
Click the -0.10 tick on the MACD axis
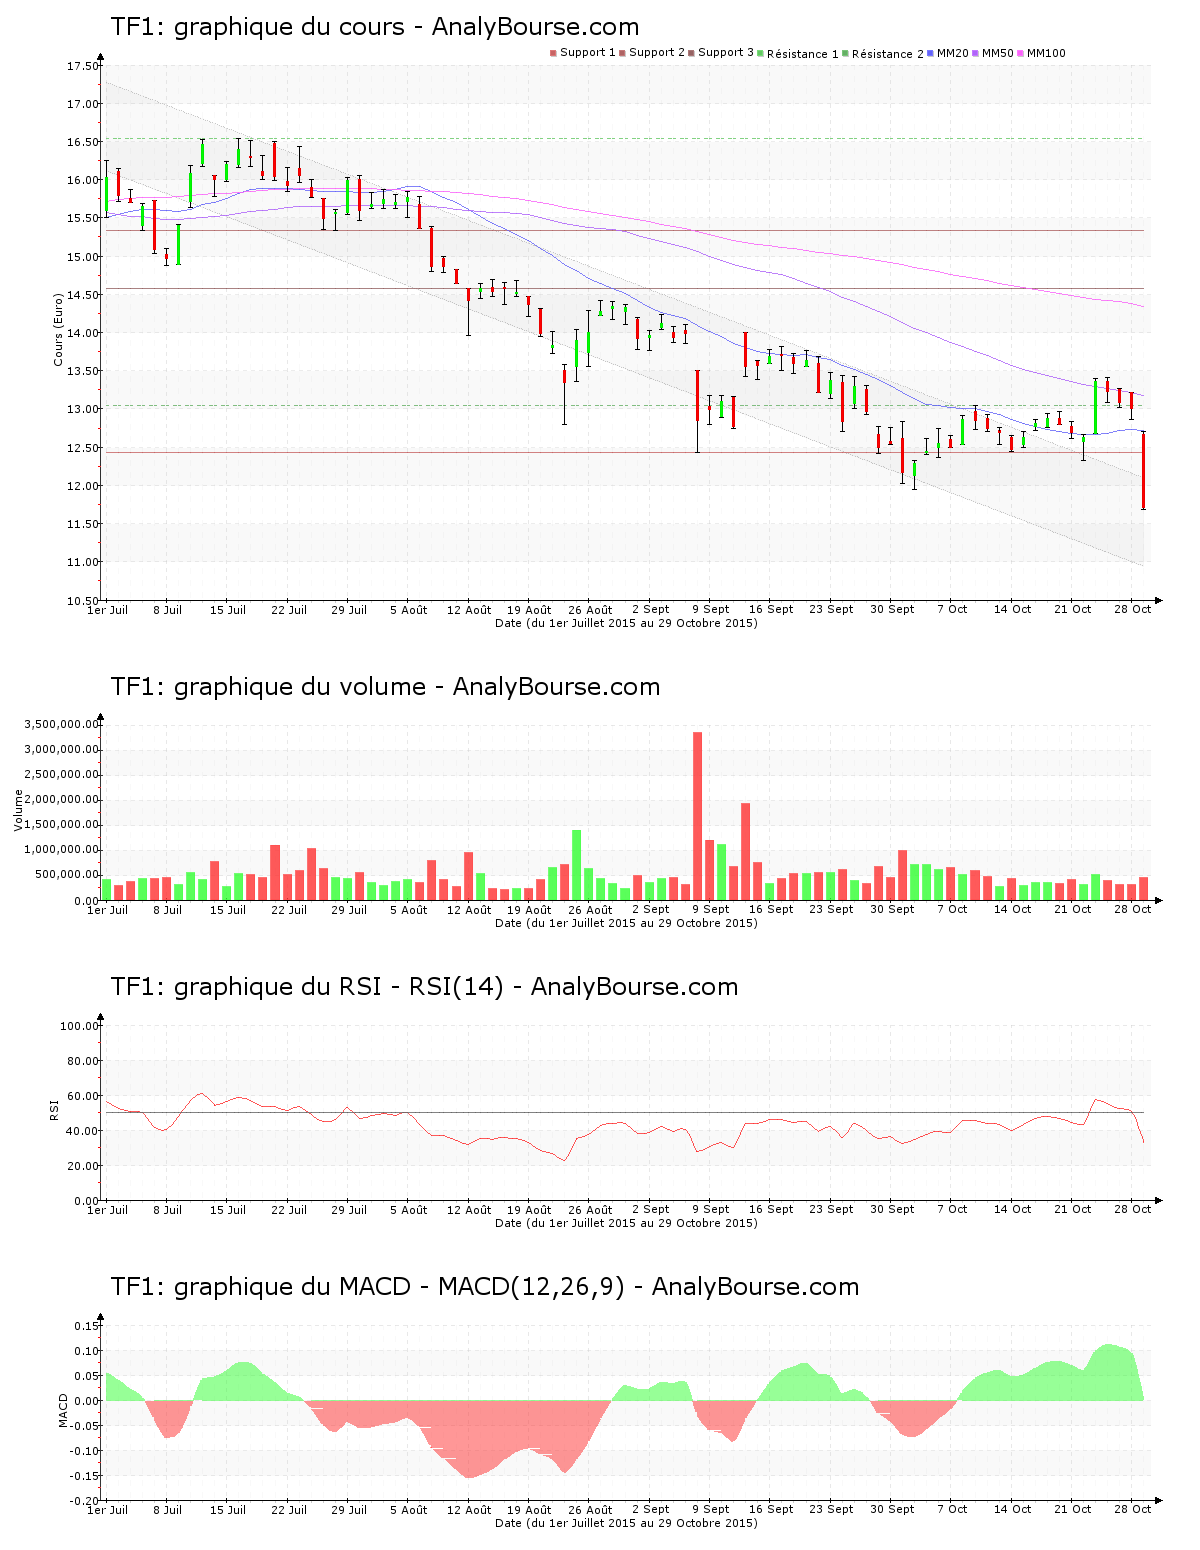click(x=85, y=1451)
